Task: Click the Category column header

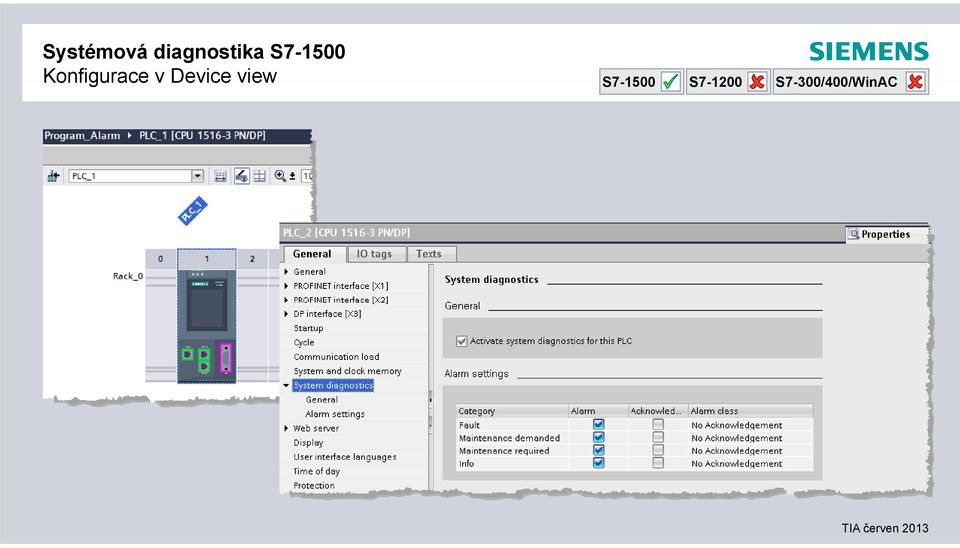Action: [x=512, y=411]
